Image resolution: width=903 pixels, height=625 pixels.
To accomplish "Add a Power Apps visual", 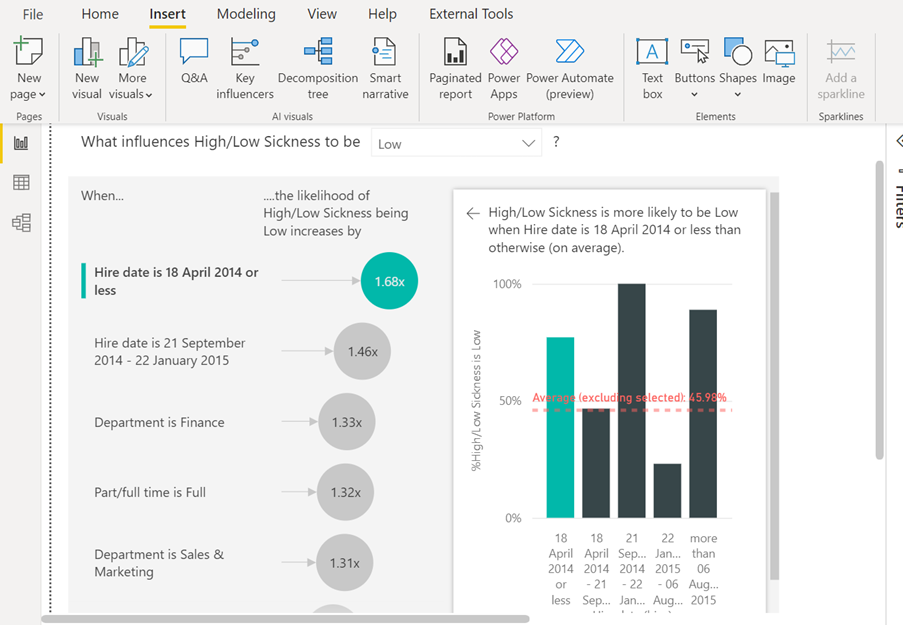I will pos(504,68).
